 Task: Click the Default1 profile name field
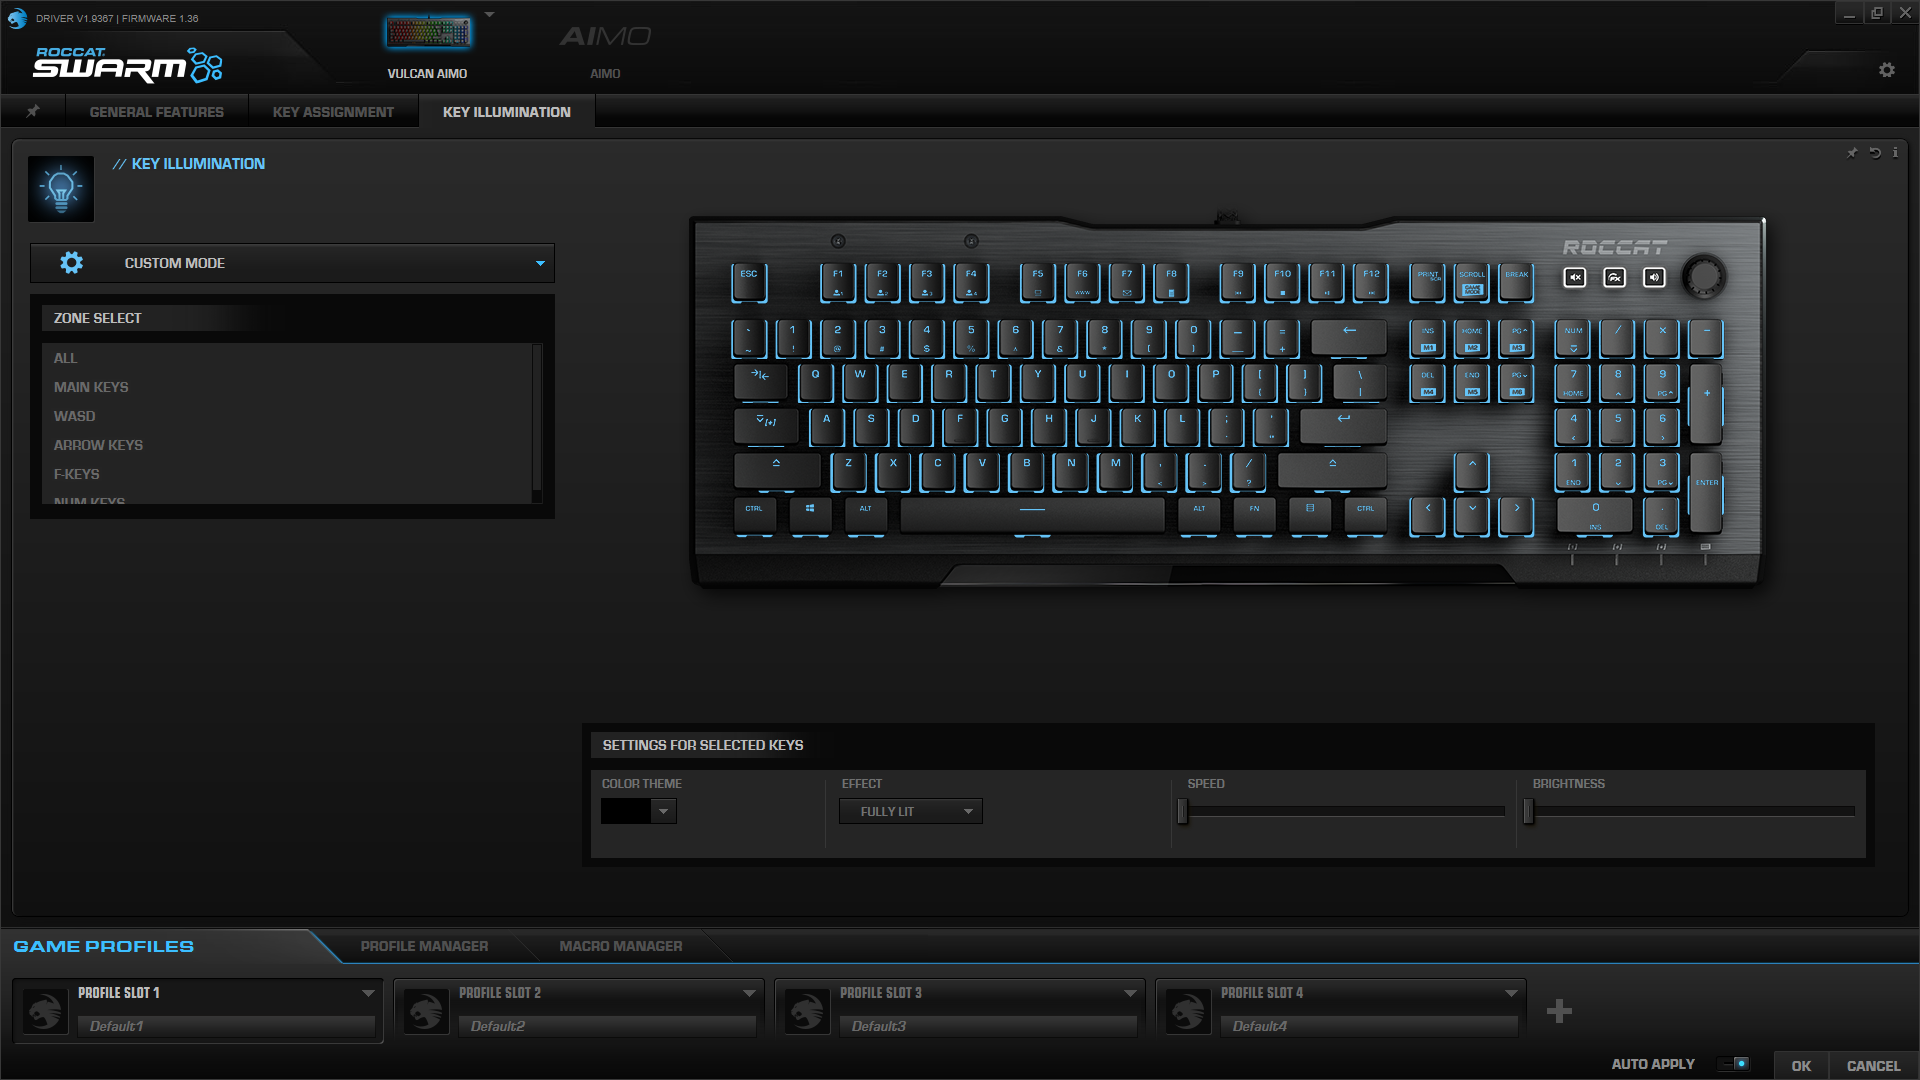(226, 1026)
